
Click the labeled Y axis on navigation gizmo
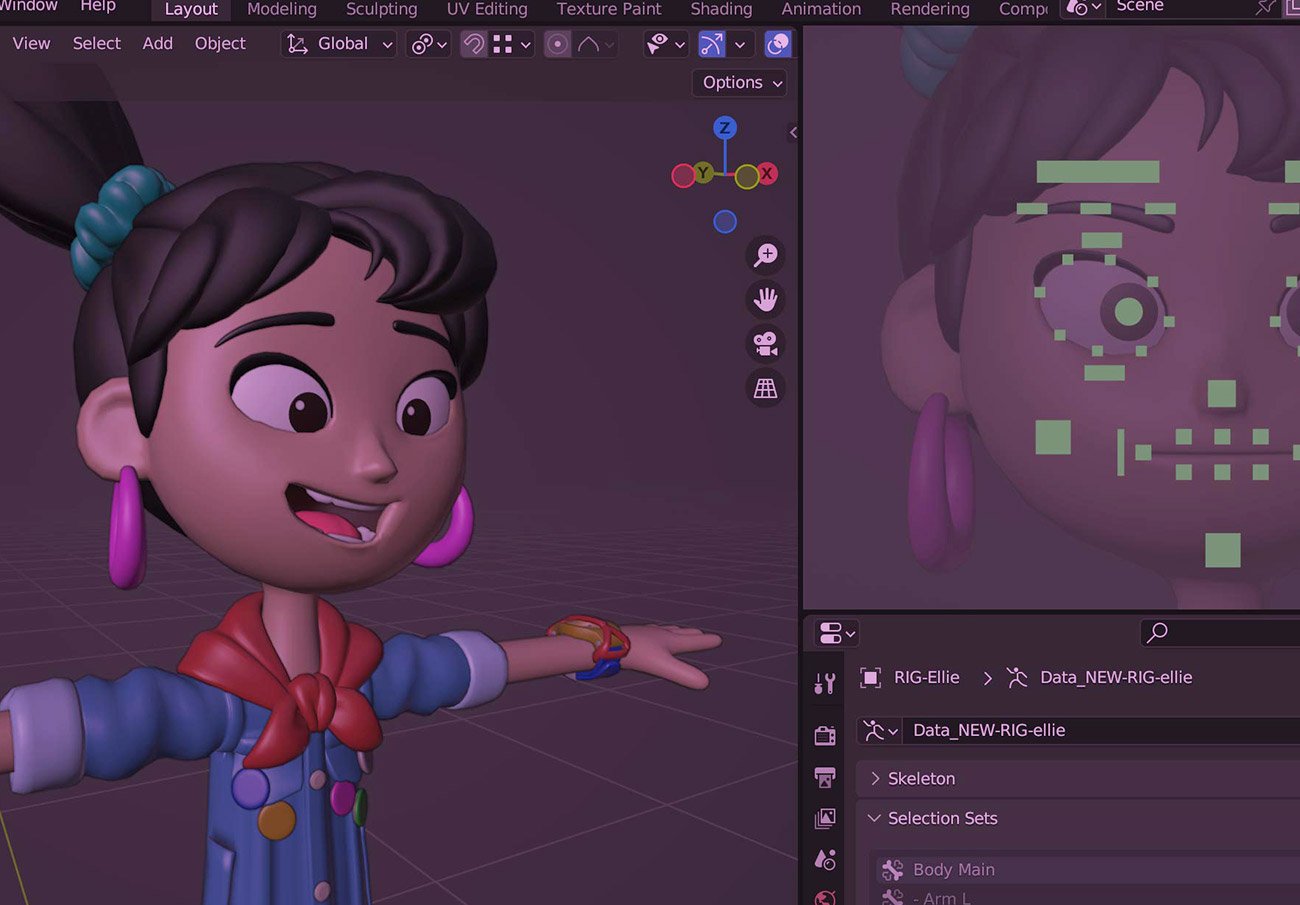coord(704,173)
